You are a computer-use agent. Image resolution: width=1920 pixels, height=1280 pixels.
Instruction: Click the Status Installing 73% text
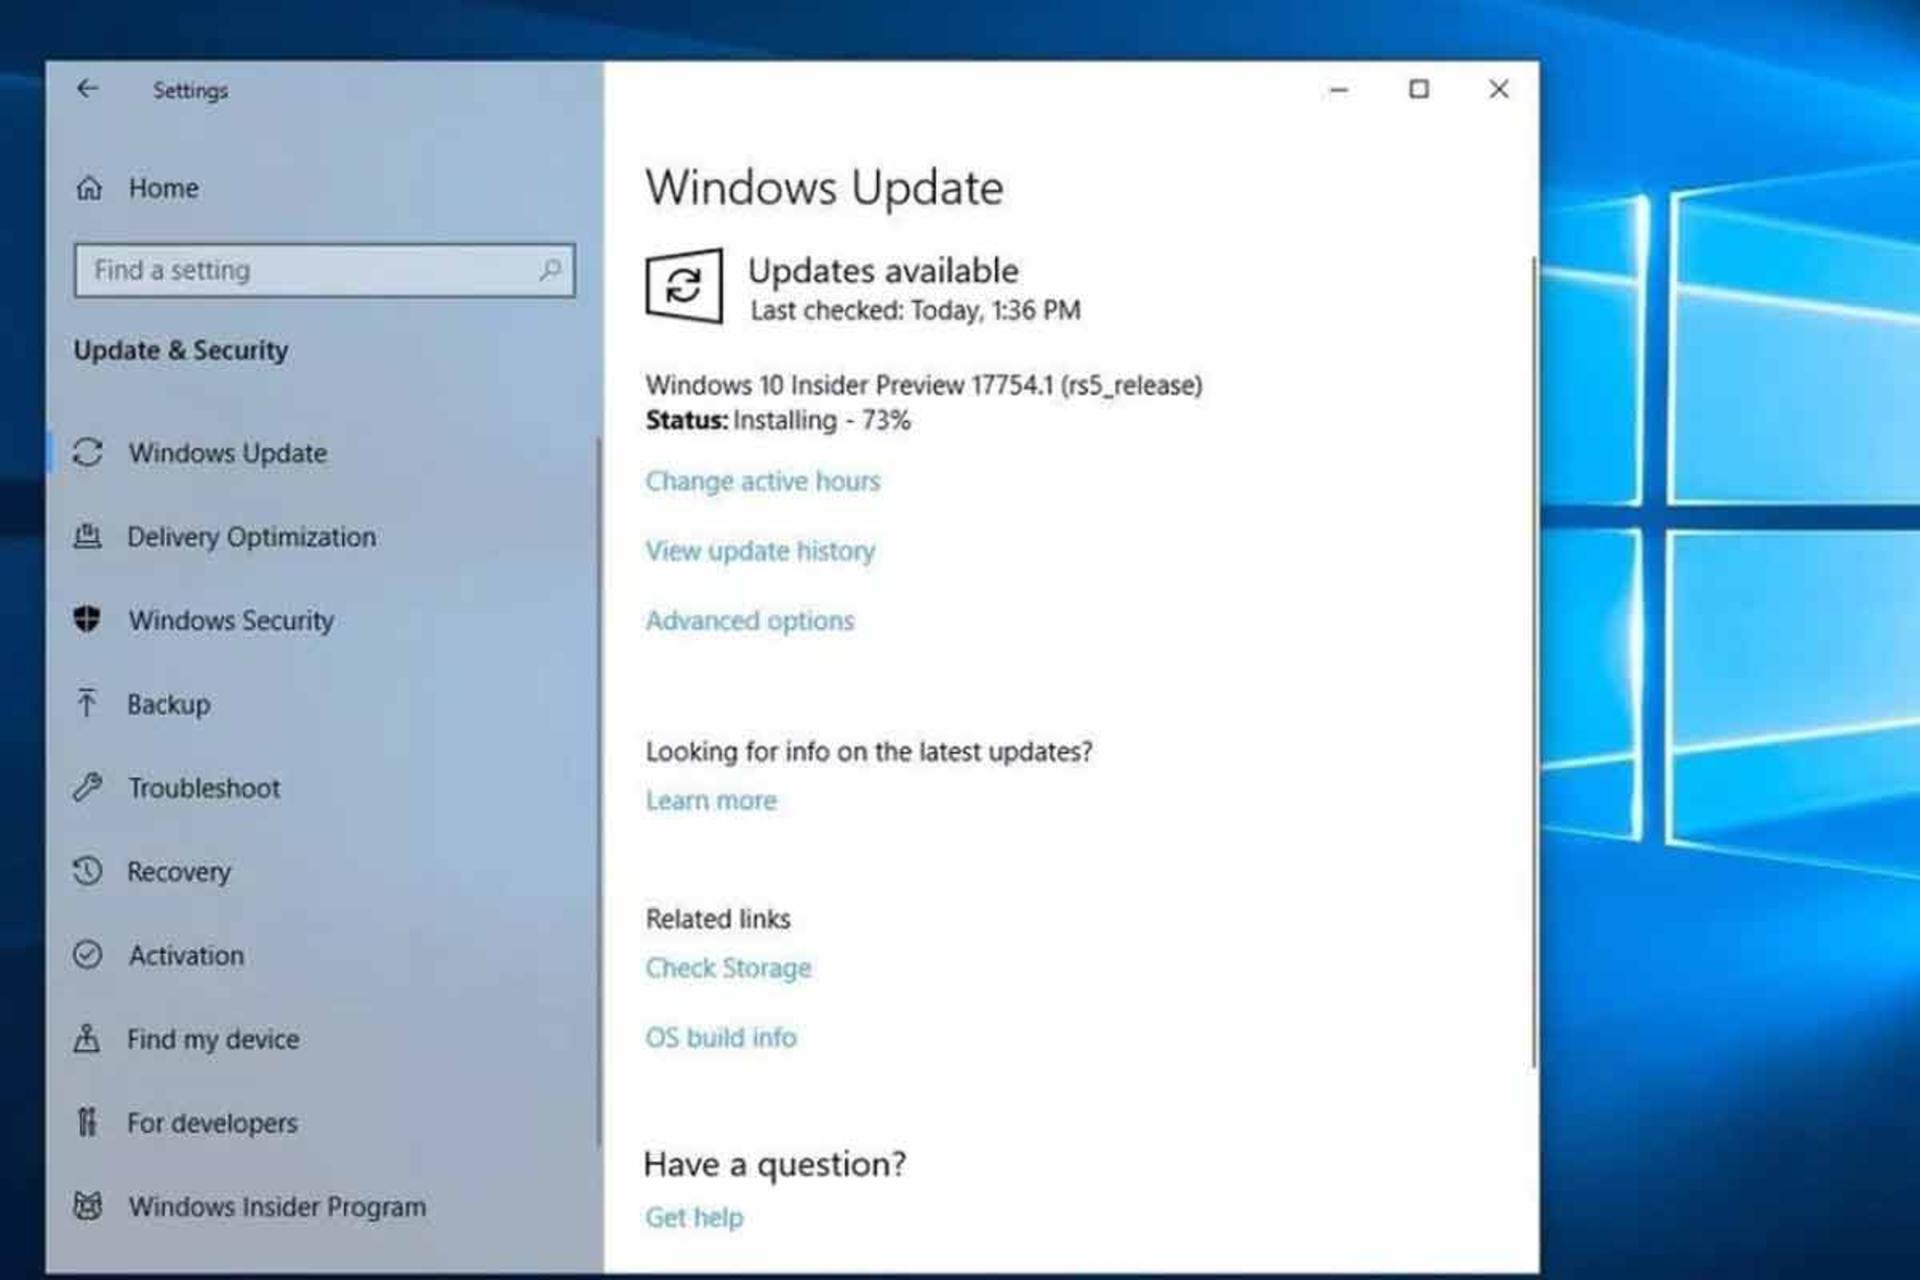coord(778,420)
